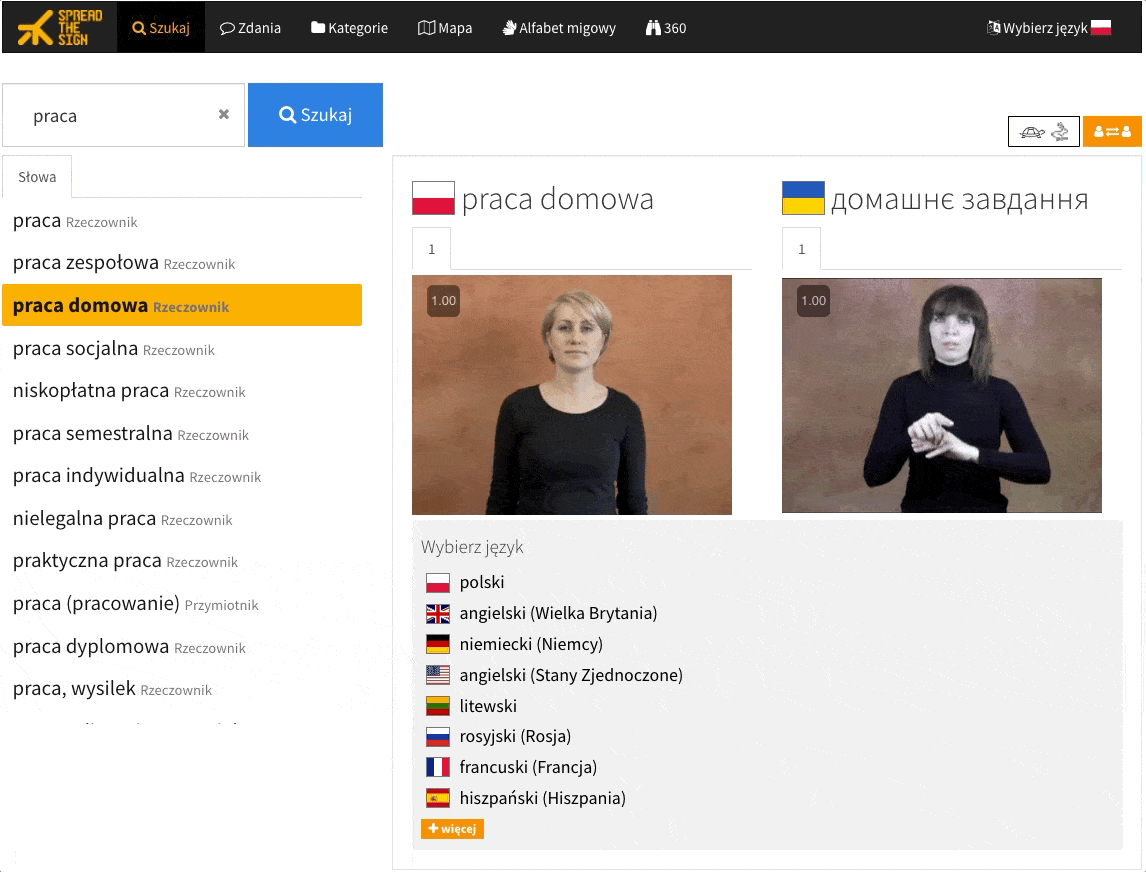Open the result niskopłatna praca
Screen dimensions: 1146x872
coord(129,391)
